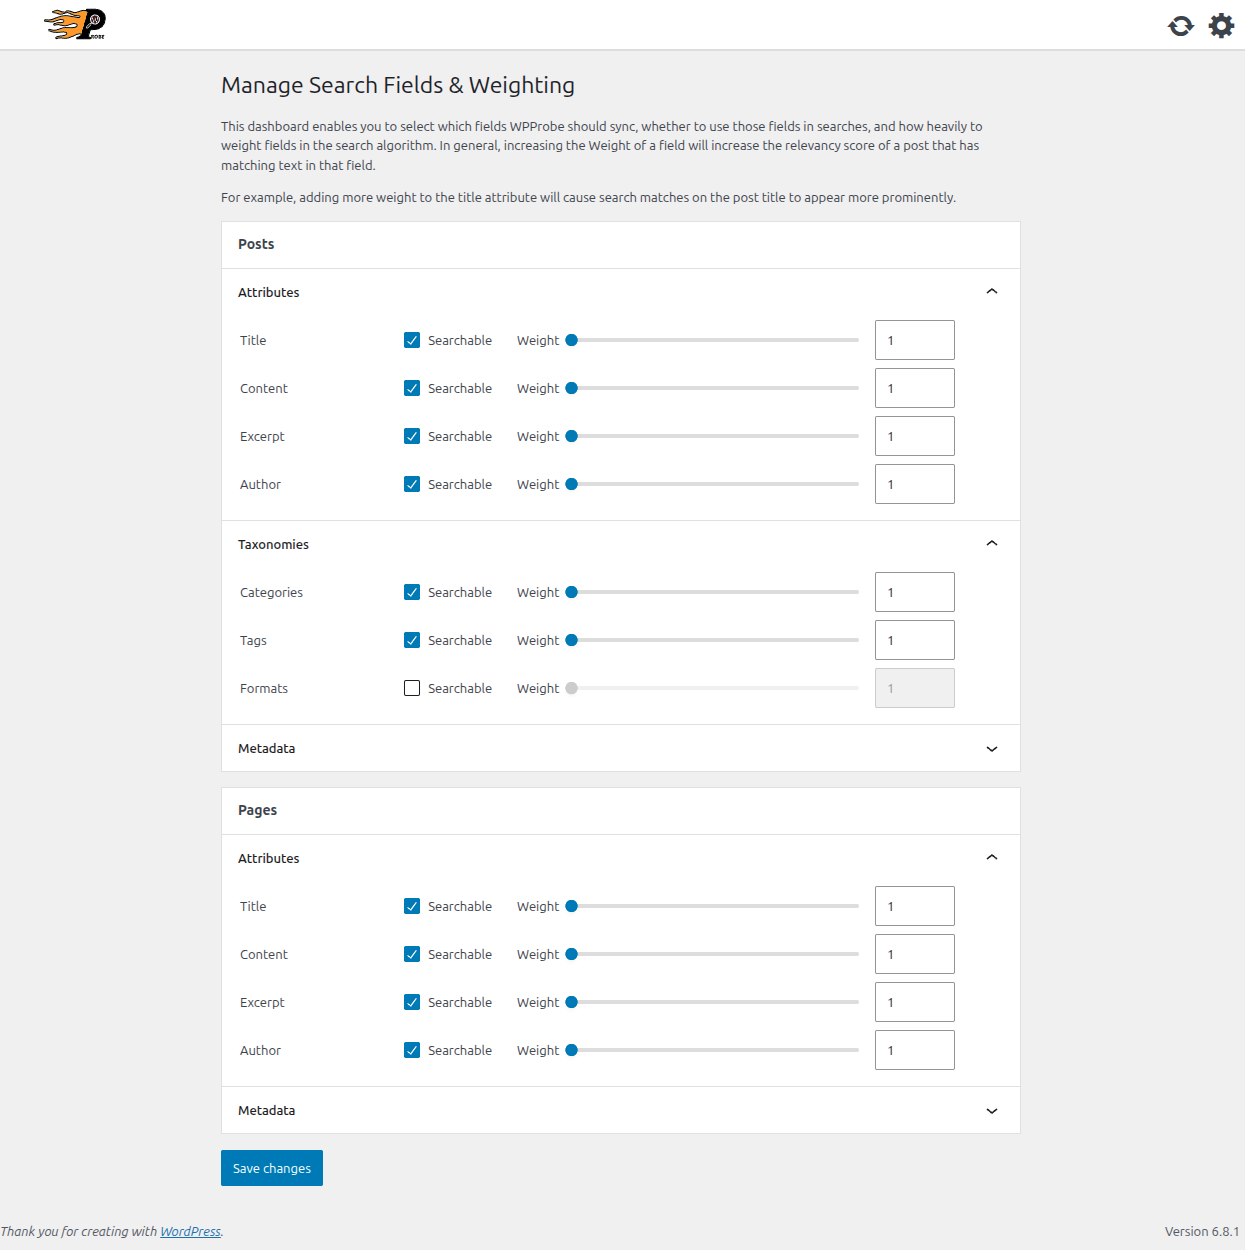The width and height of the screenshot is (1245, 1250).
Task: Click Tags weight slider handle
Action: [572, 640]
